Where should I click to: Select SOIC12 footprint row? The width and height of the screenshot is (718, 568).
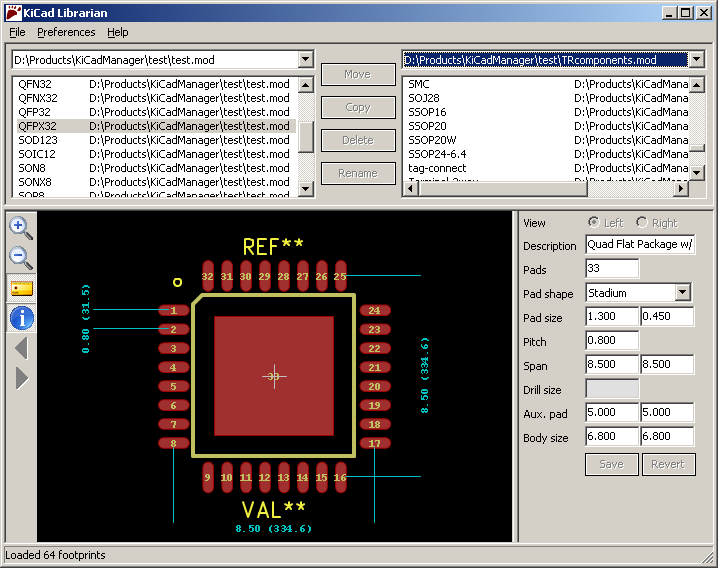(x=156, y=154)
